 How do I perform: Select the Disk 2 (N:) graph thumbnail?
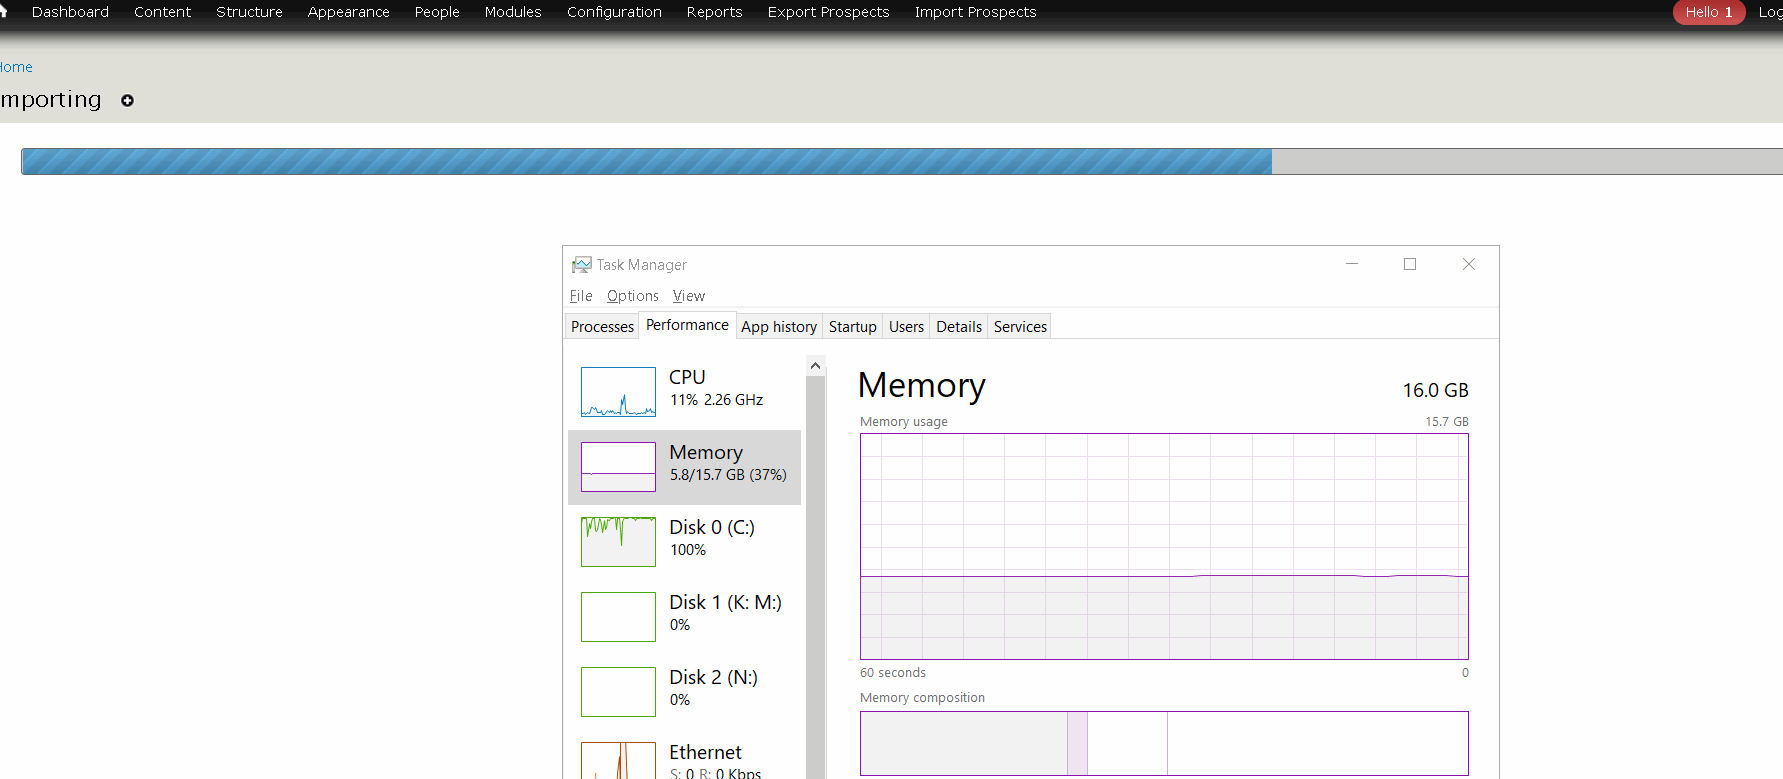coord(618,692)
